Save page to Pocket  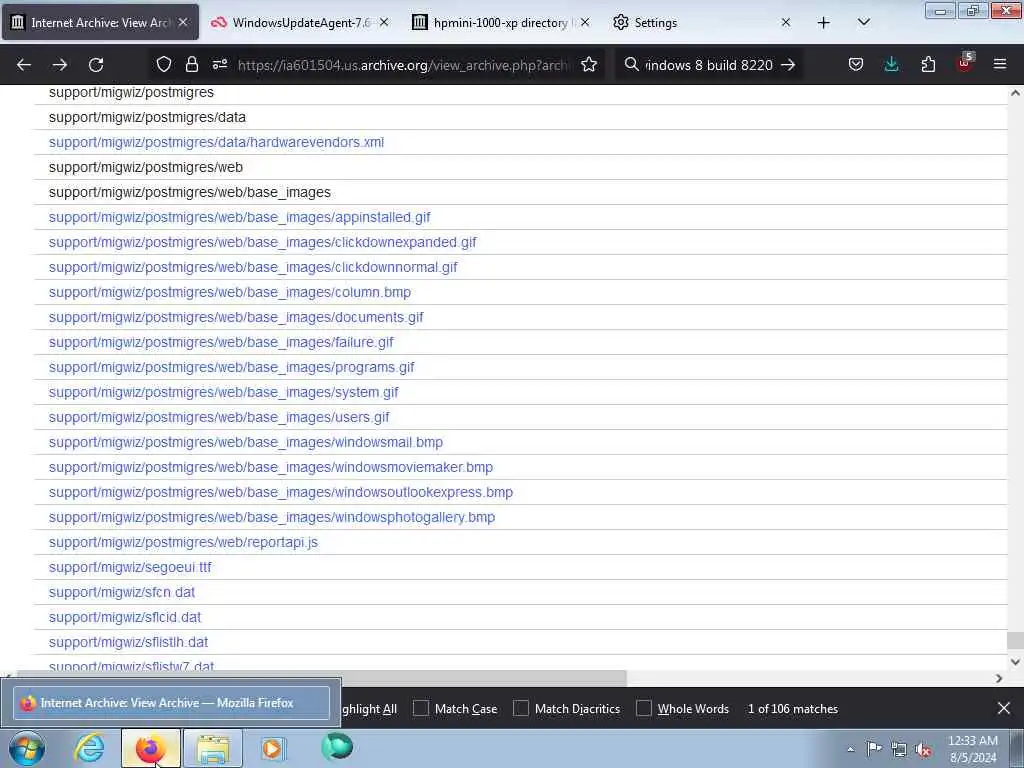[856, 64]
